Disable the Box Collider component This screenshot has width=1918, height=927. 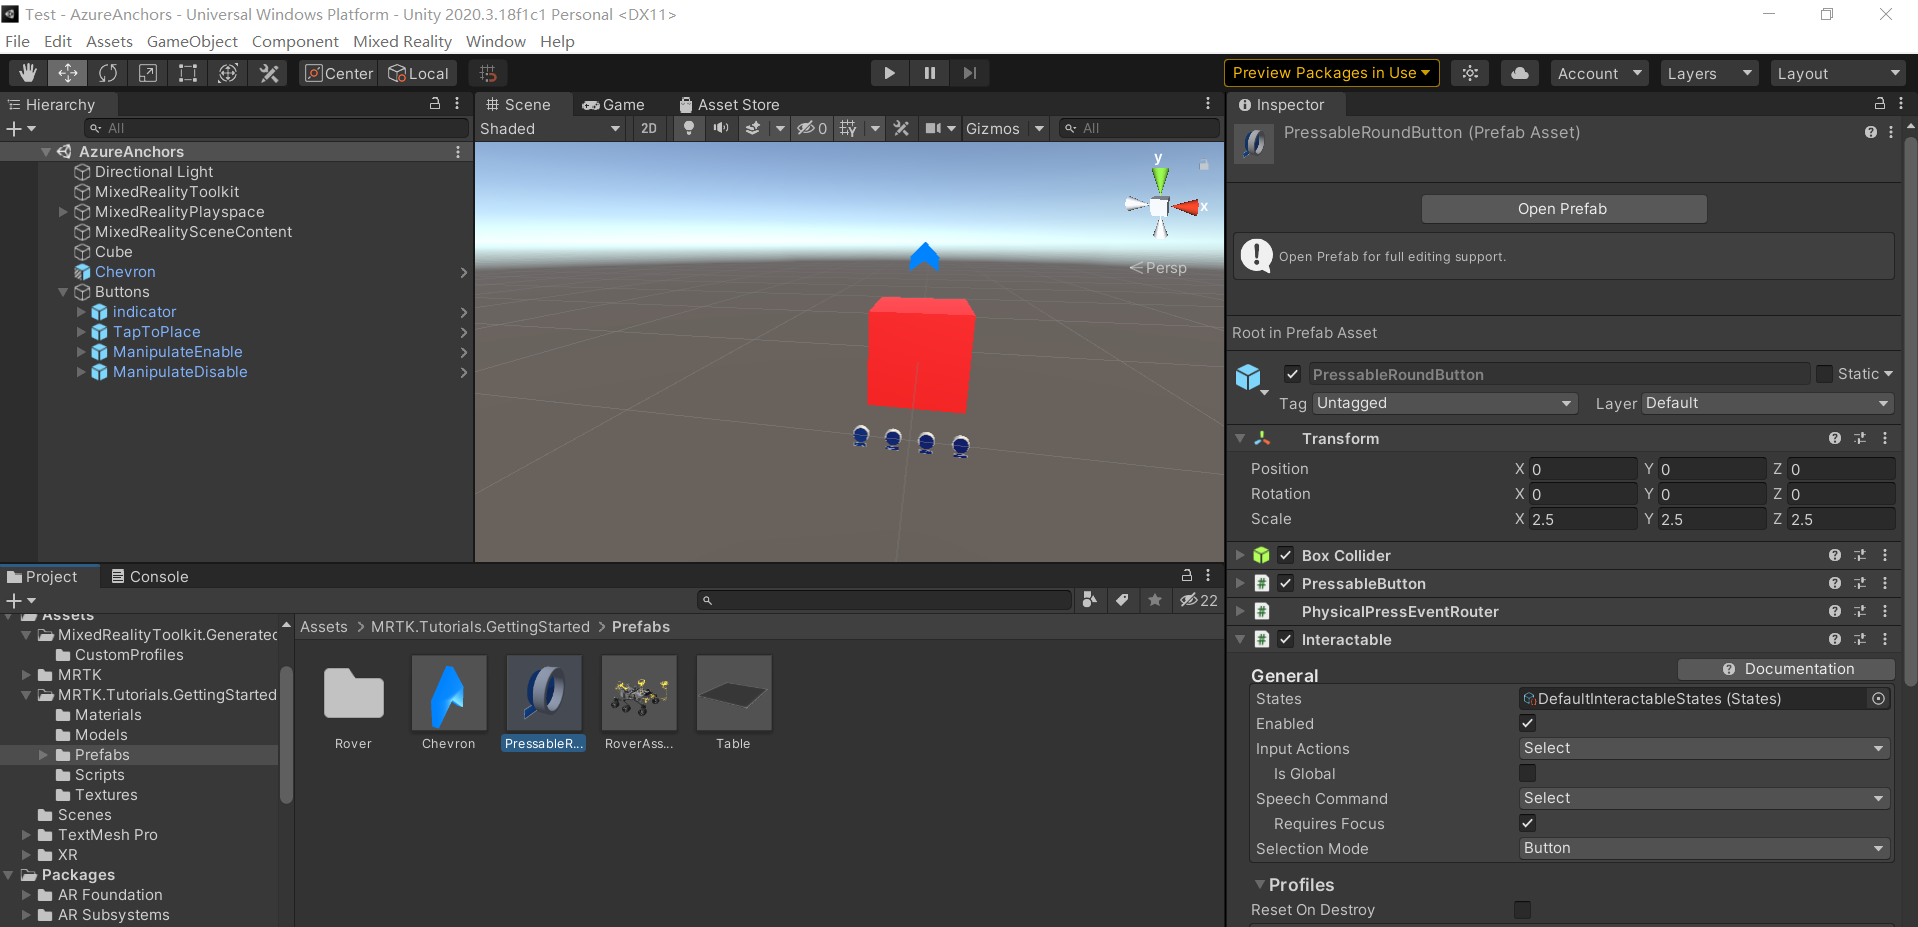click(x=1285, y=555)
